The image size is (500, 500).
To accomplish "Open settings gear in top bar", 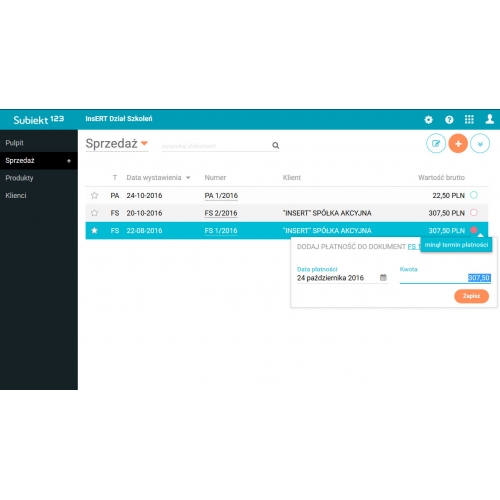I will click(x=429, y=120).
